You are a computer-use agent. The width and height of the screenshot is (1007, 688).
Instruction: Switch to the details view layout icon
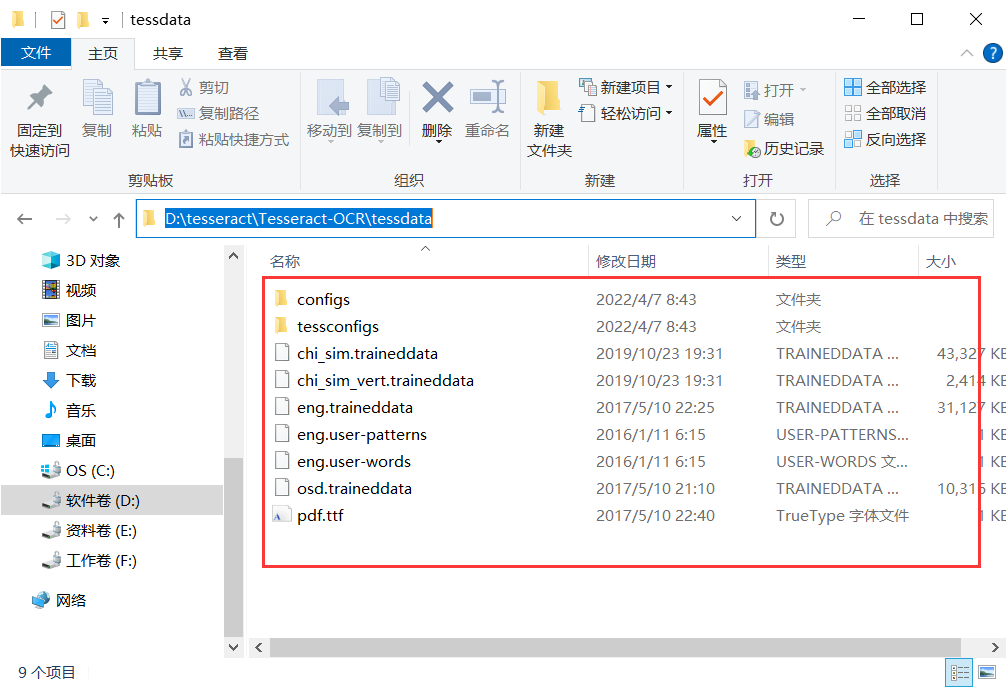coord(959,673)
